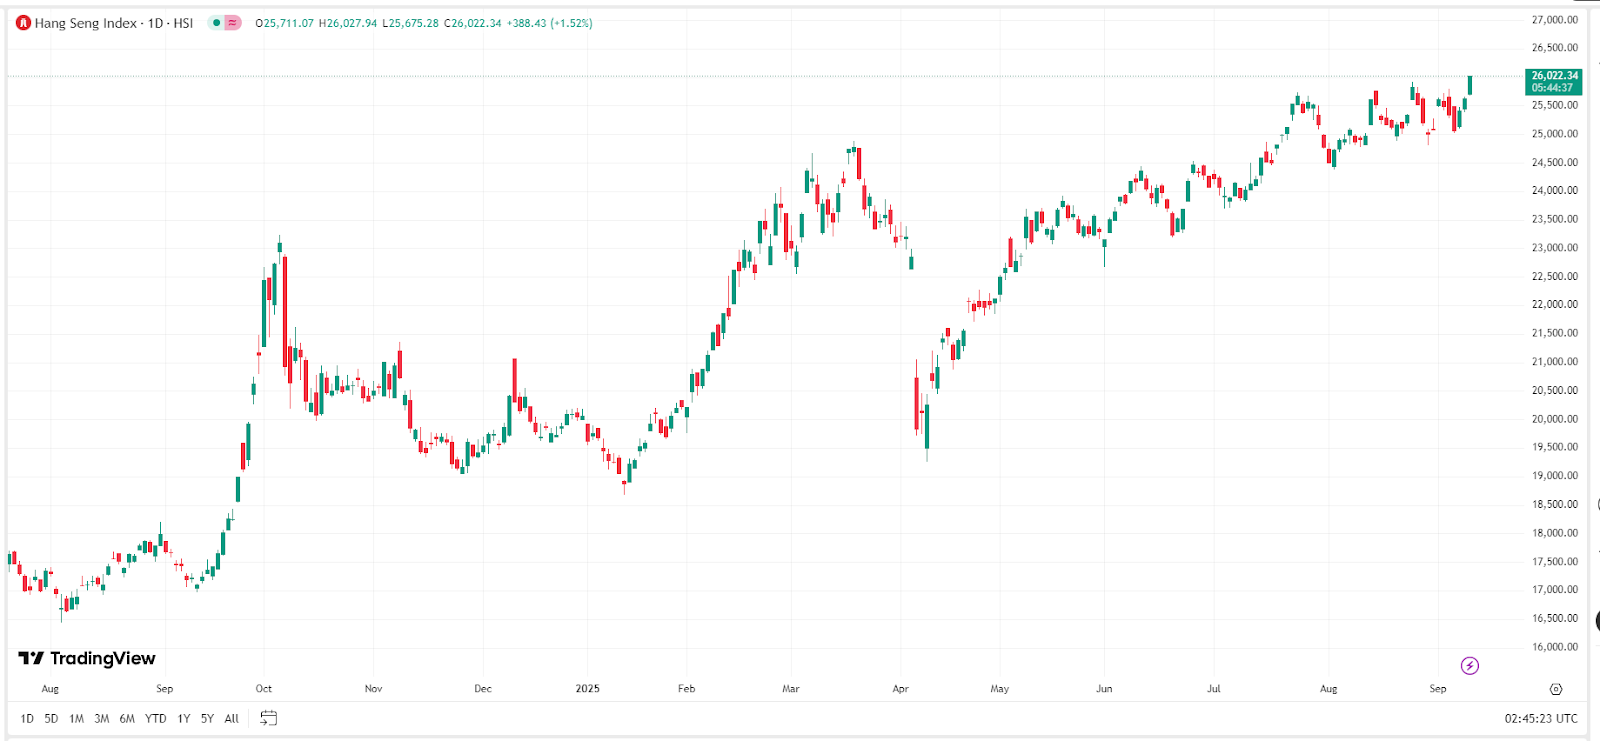Display All available data range
Viewport: 1600px width, 741px height.
231,719
